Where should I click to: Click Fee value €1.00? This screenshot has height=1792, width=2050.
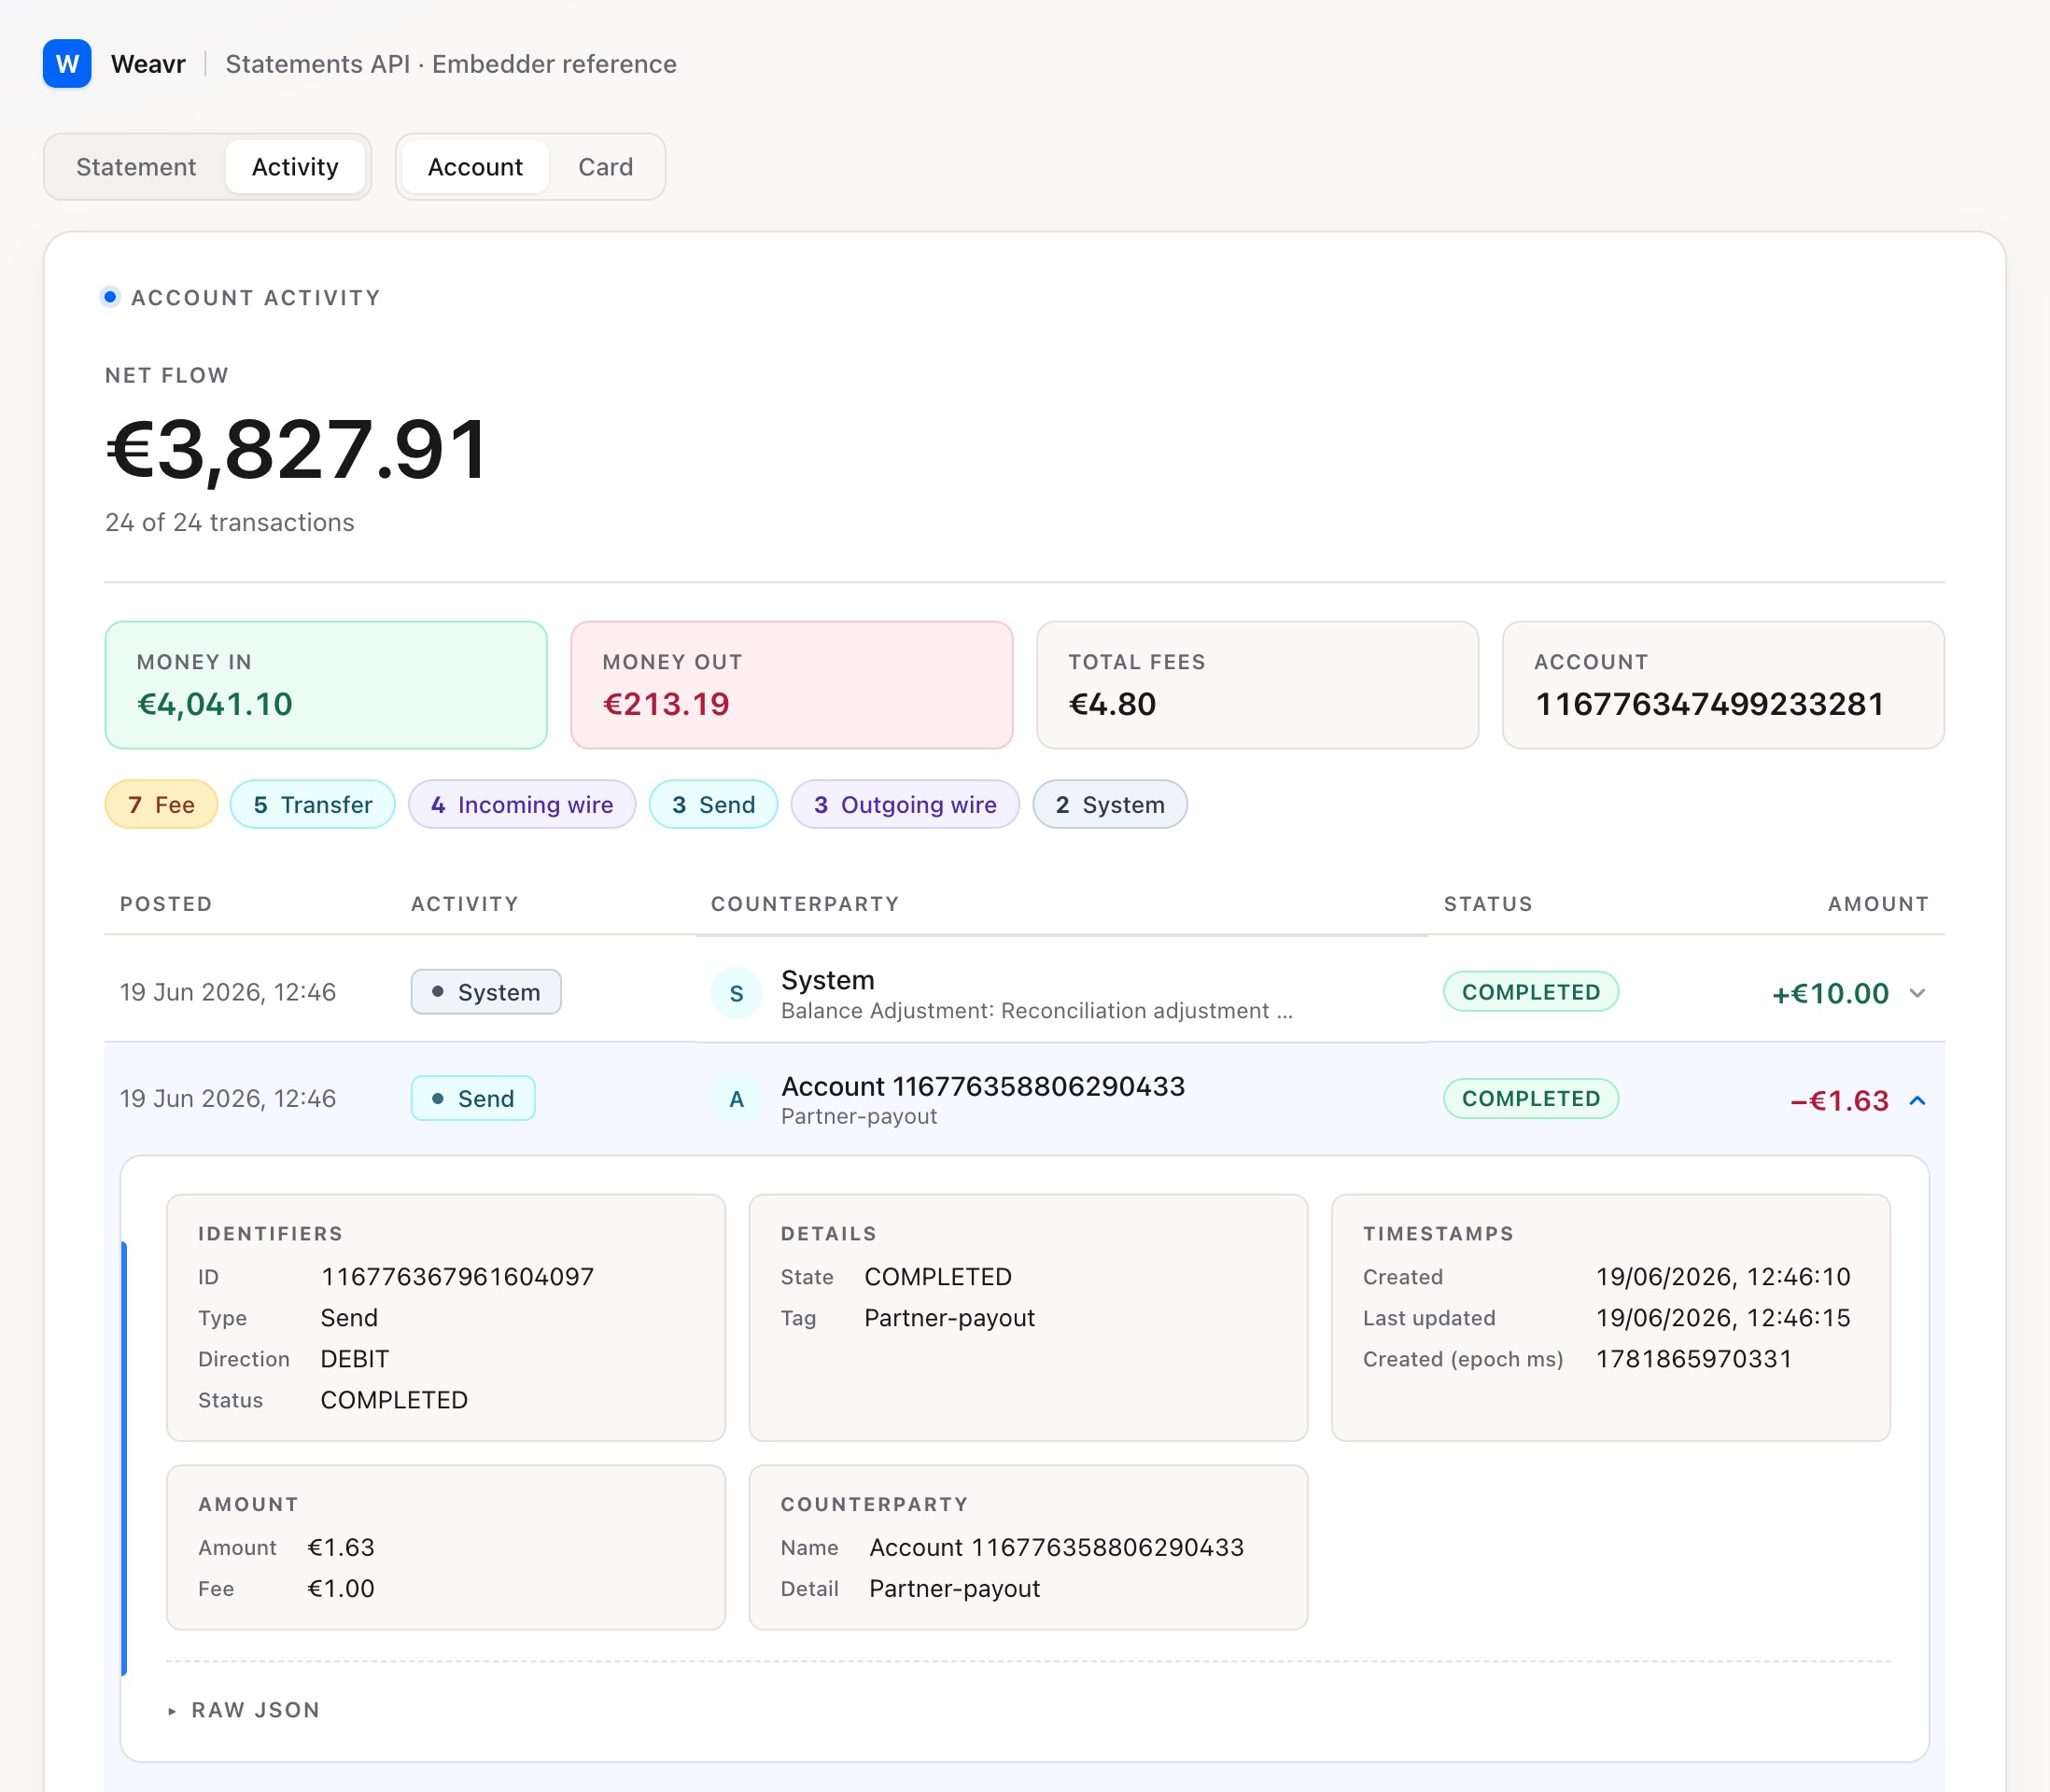click(341, 1589)
